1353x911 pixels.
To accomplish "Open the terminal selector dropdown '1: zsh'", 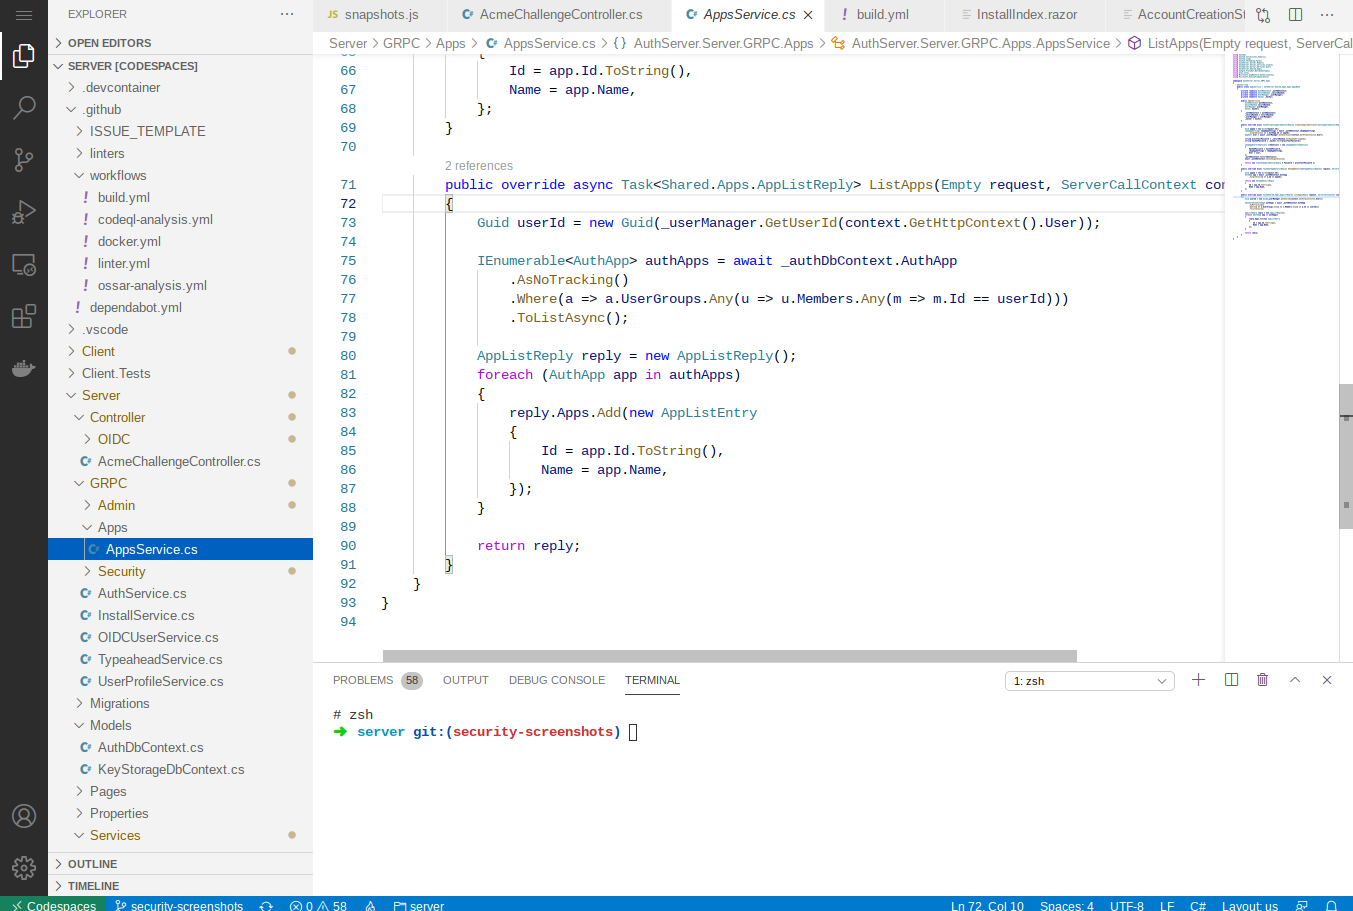I will pyautogui.click(x=1089, y=681).
